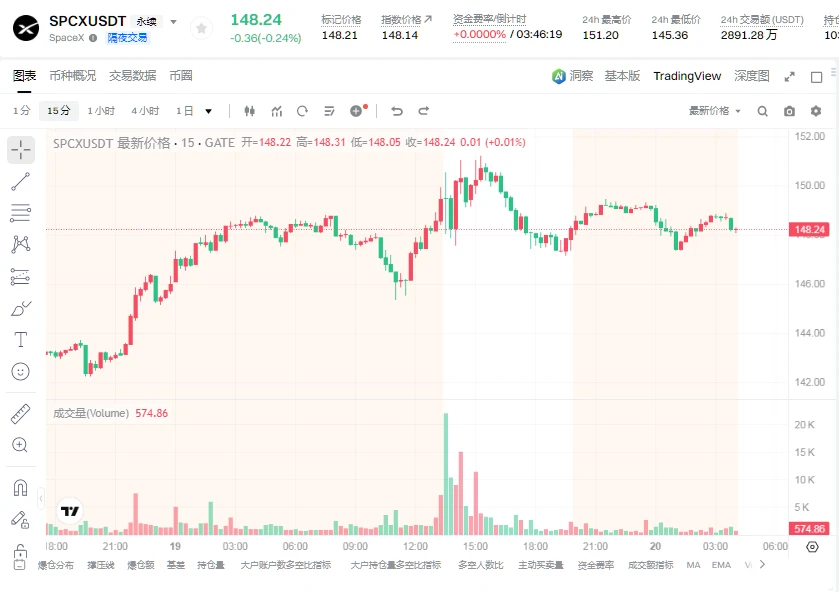839x592 pixels.
Task: Open chart settings gear icon
Action: pyautogui.click(x=815, y=111)
